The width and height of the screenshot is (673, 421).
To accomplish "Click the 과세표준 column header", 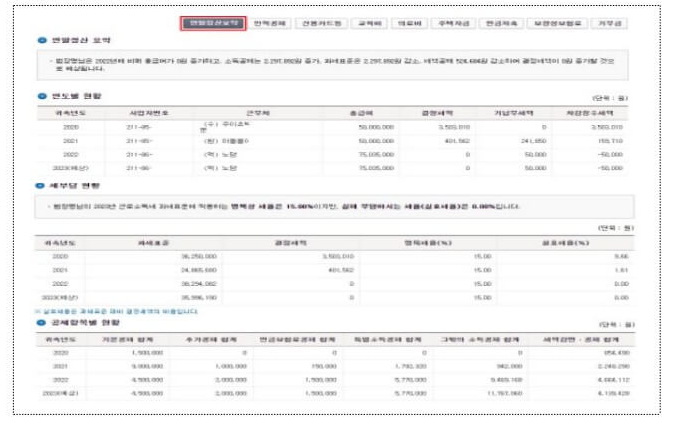I will pyautogui.click(x=153, y=243).
